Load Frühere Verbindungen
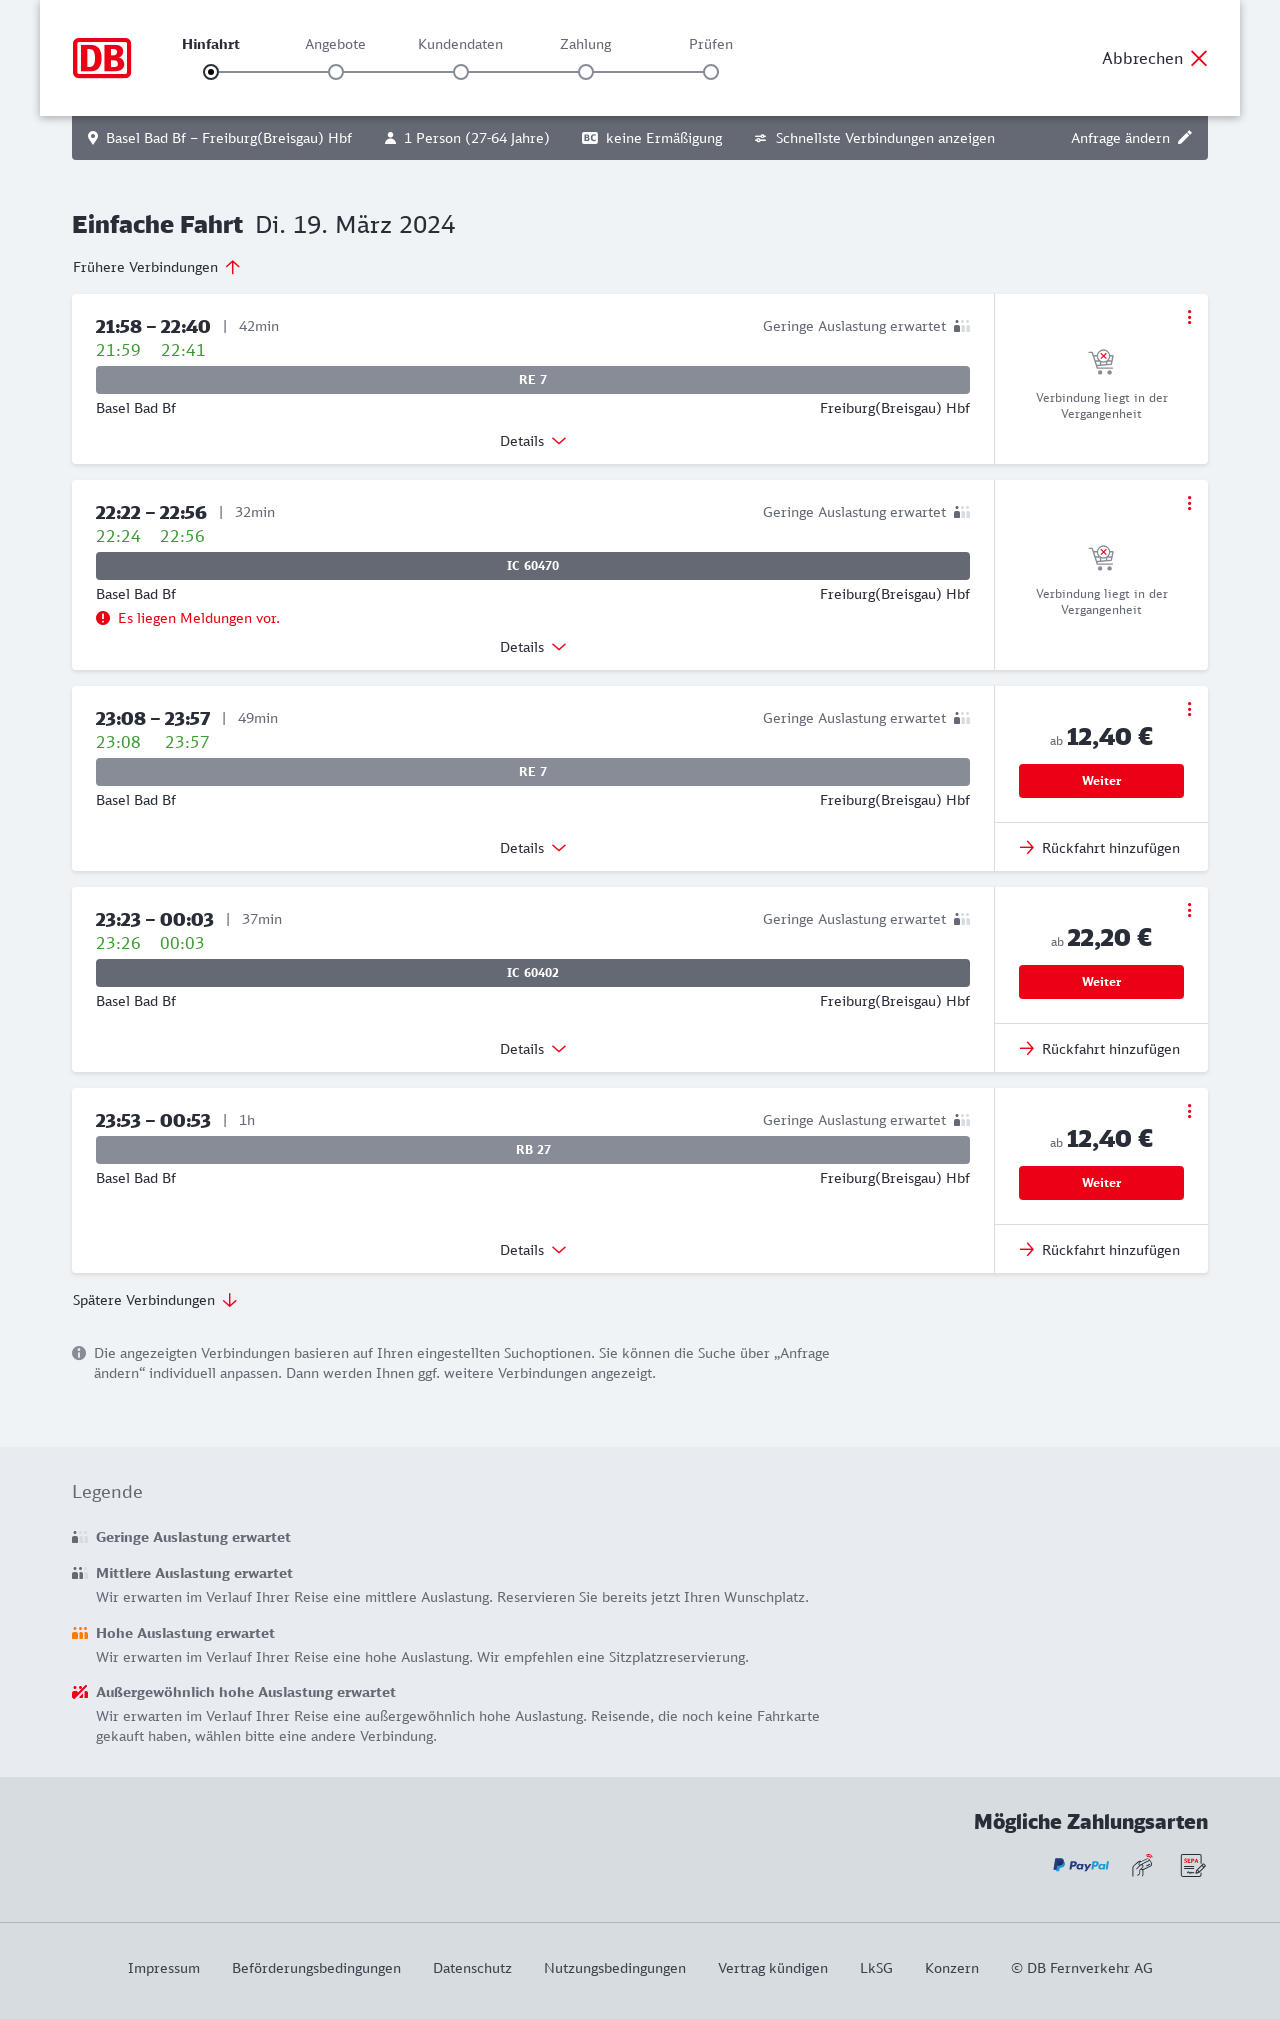1280x2019 pixels. [156, 267]
